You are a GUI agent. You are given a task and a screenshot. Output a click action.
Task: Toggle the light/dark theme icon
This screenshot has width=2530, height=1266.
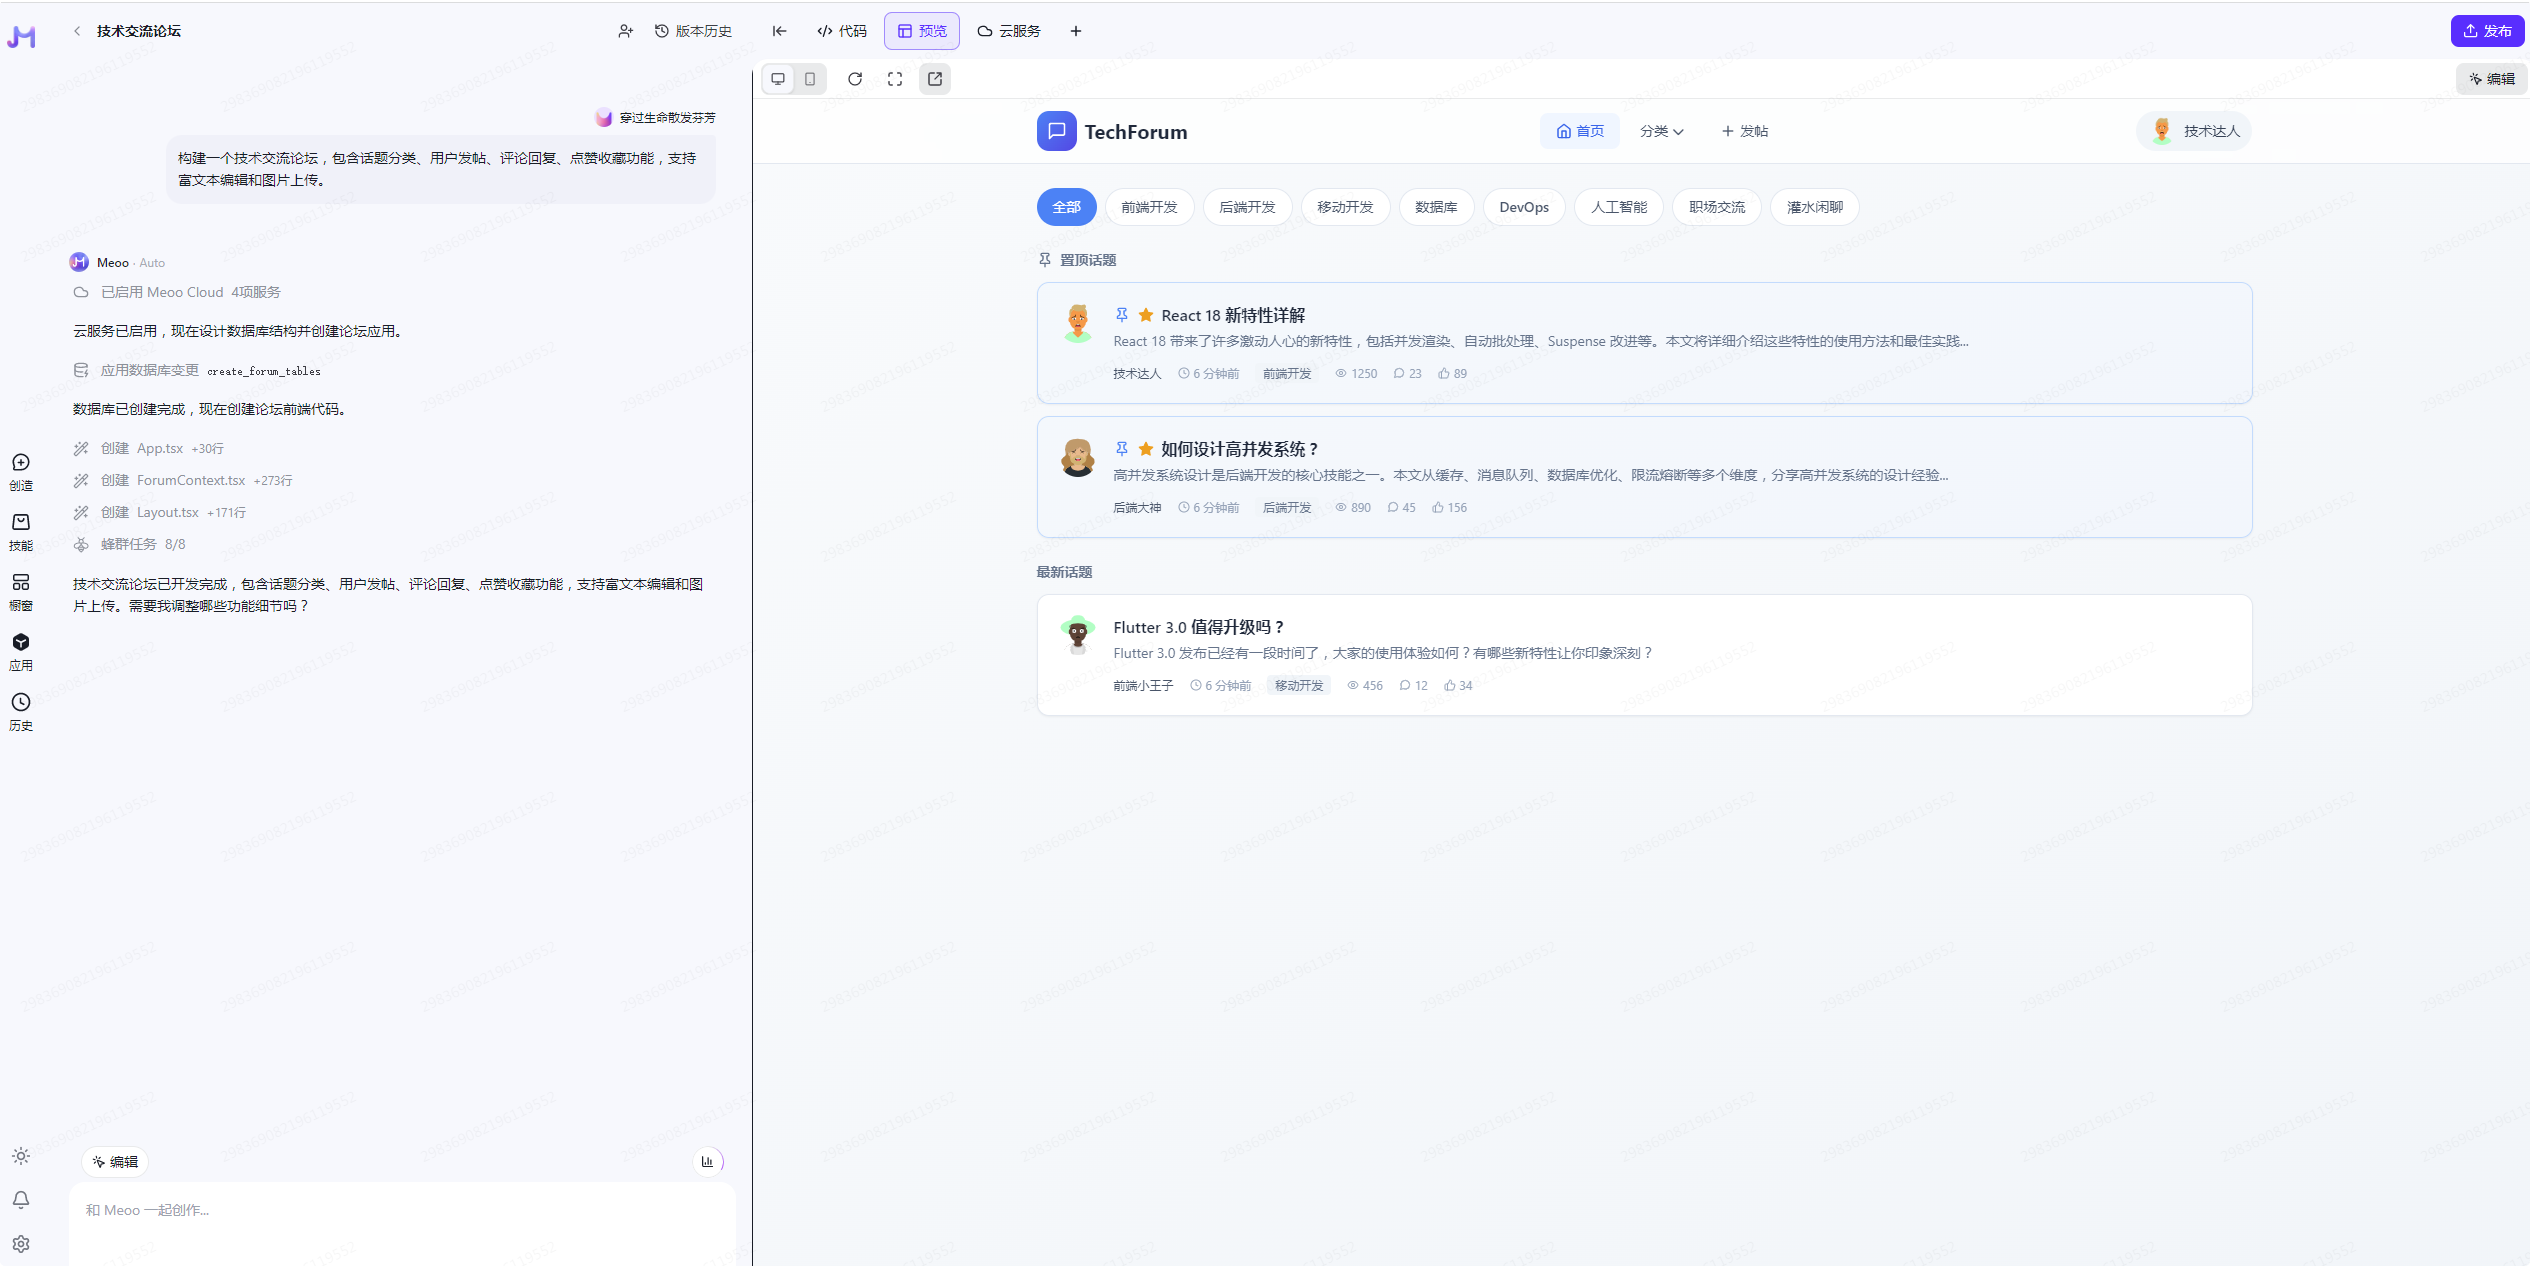click(x=21, y=1156)
